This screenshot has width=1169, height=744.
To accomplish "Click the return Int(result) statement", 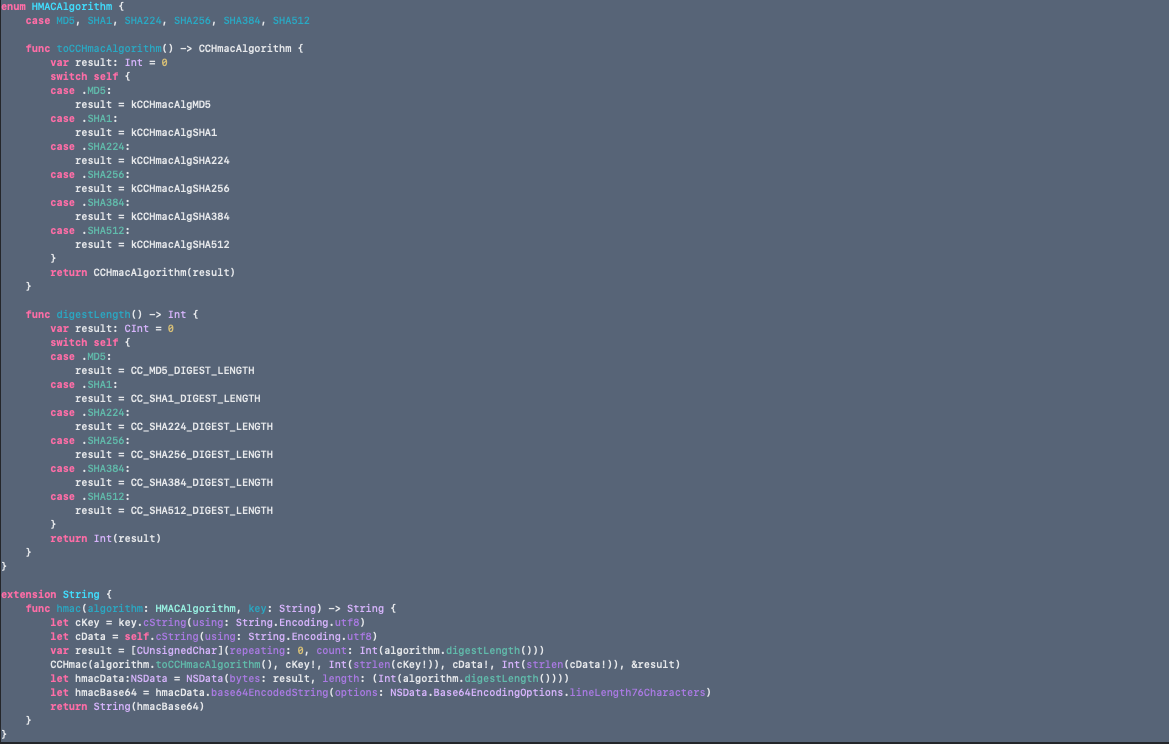I will coord(105,538).
